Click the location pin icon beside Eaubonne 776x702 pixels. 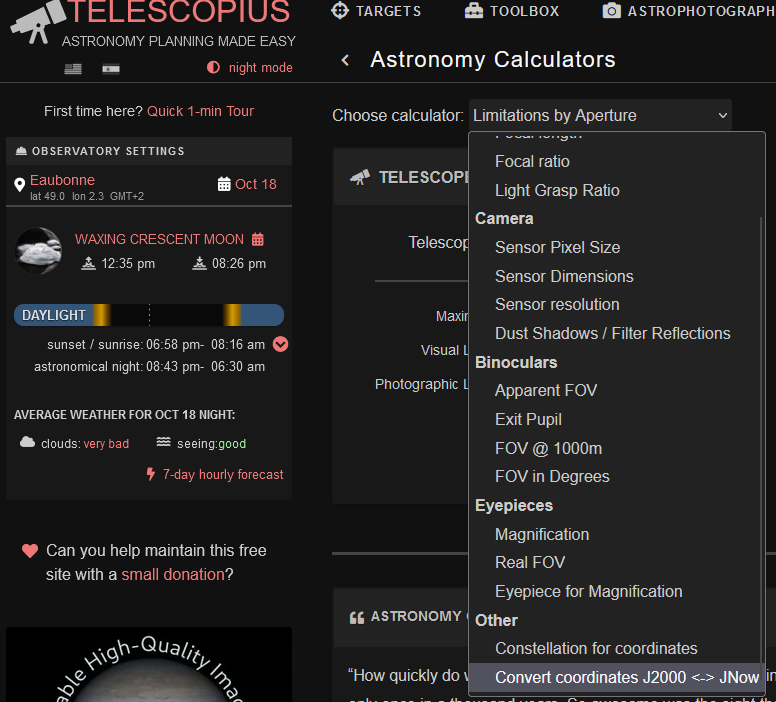[19, 185]
